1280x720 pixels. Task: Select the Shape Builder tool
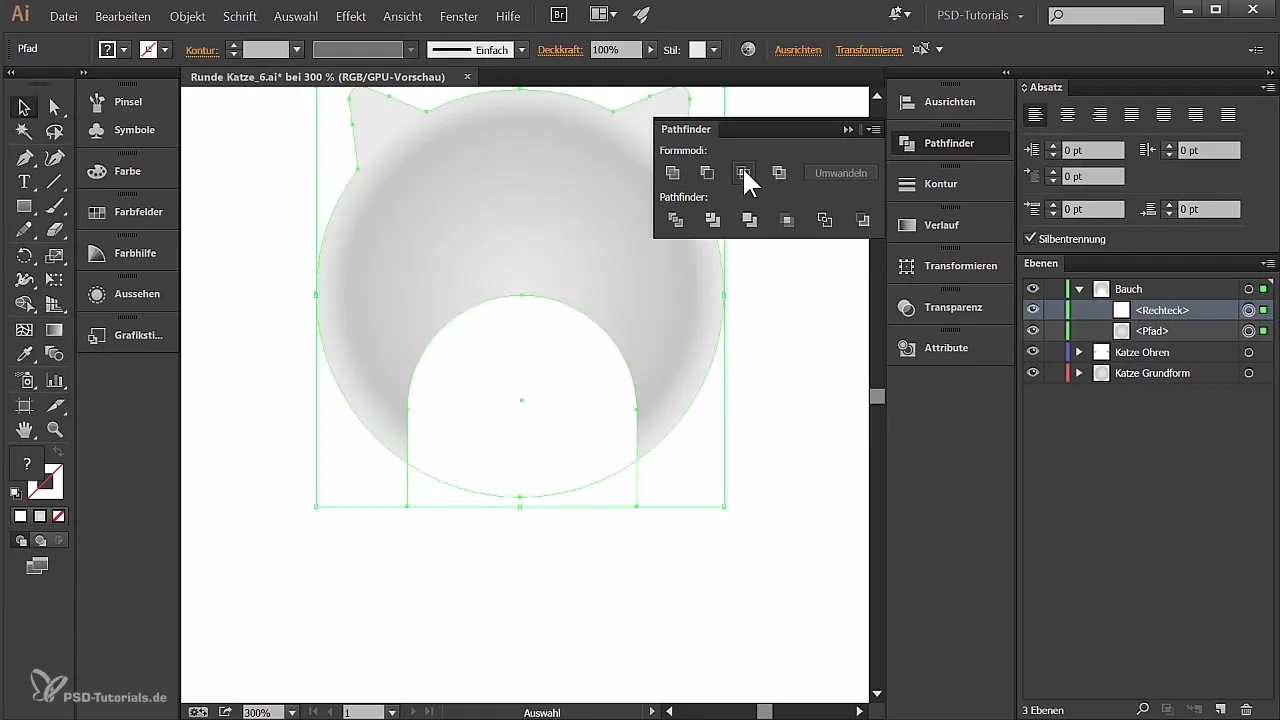point(24,305)
